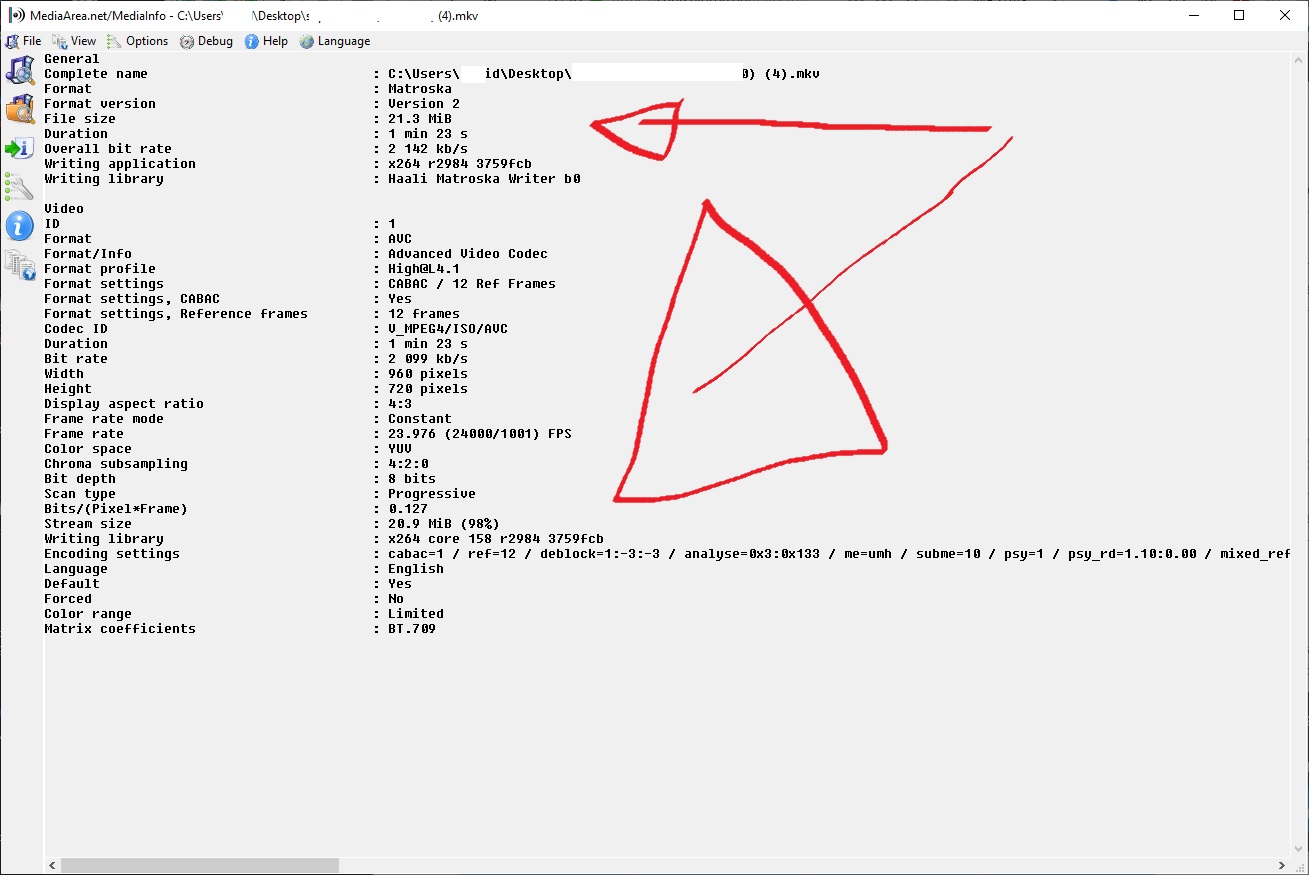This screenshot has width=1309, height=875.
Task: Click the "Matroska" format value
Action: tap(420, 89)
